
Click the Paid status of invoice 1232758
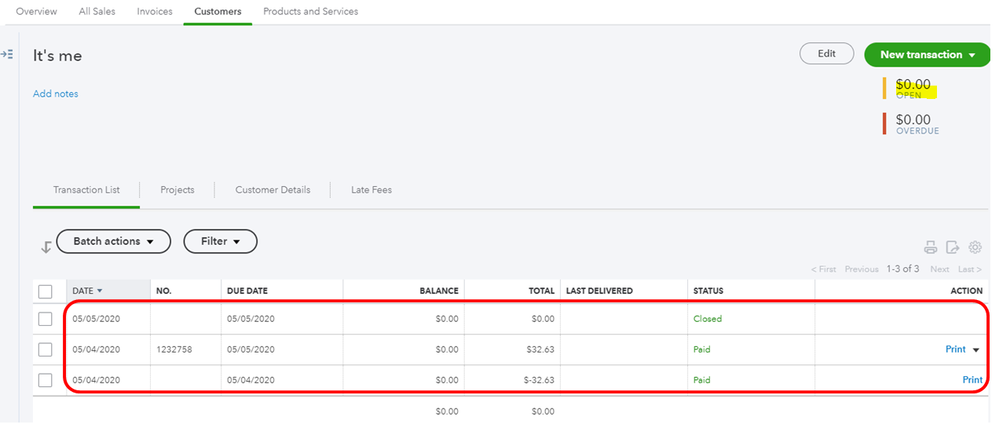pyautogui.click(x=701, y=349)
